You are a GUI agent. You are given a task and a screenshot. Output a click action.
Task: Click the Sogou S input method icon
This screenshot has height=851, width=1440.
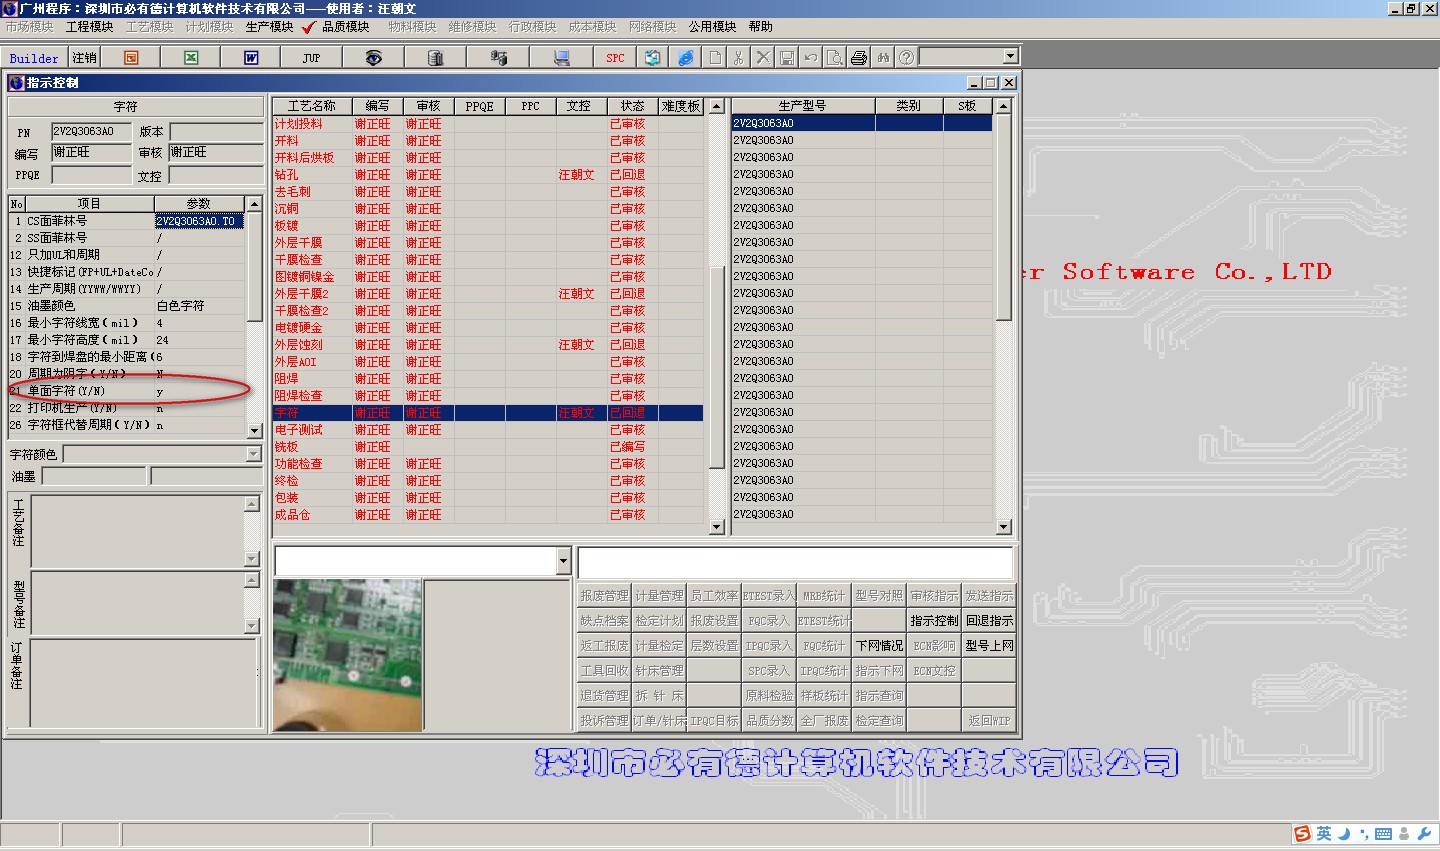(x=1302, y=834)
